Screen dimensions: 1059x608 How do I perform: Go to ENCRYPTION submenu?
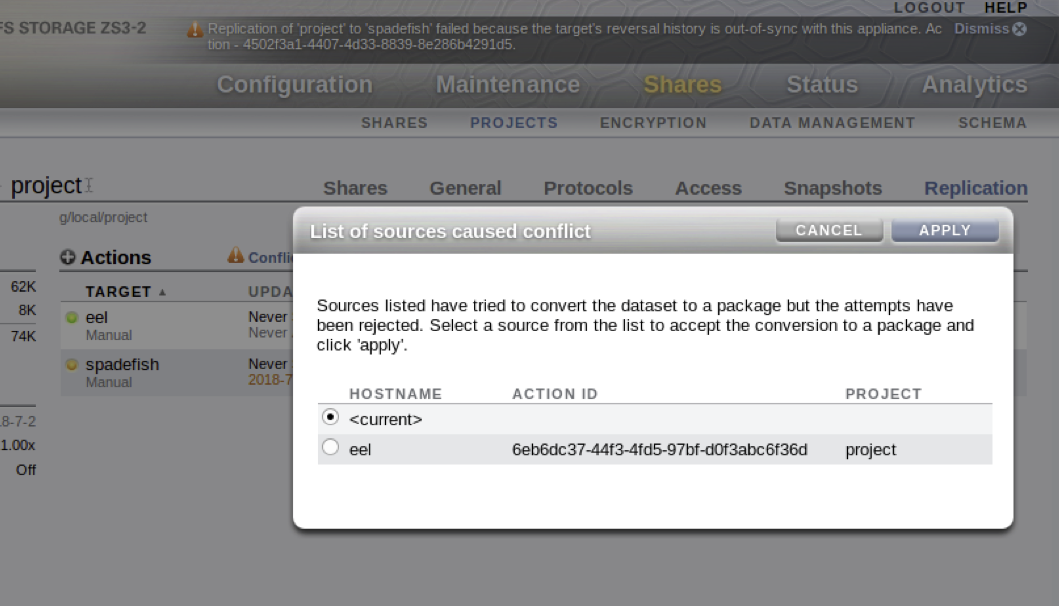(x=653, y=123)
